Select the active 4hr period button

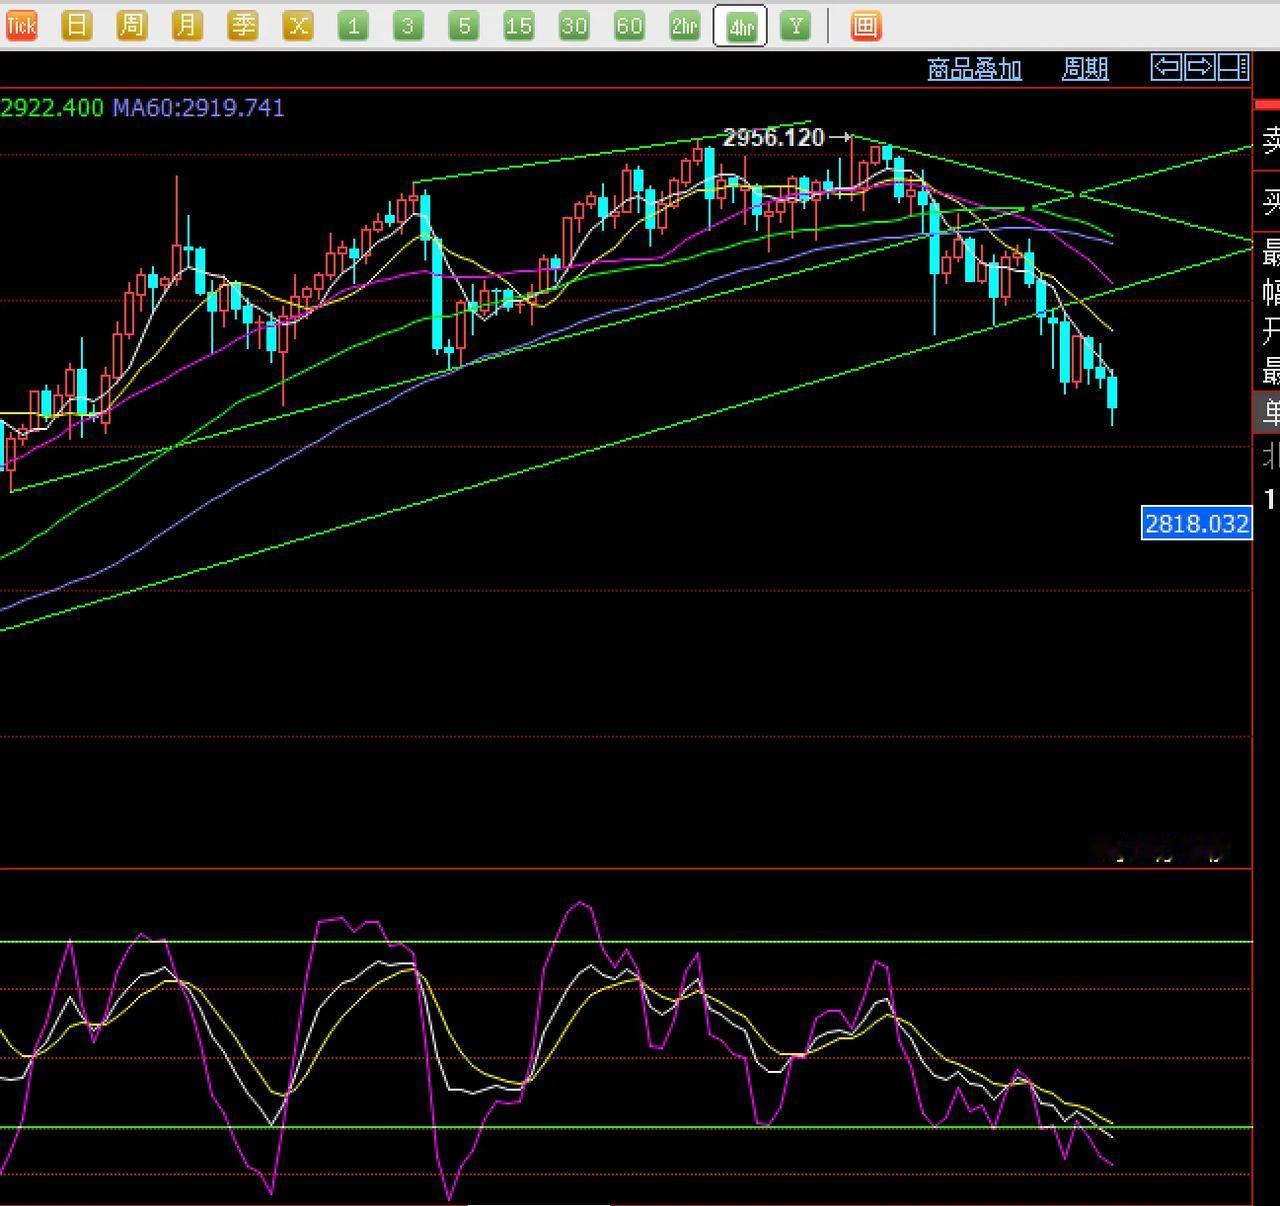click(740, 26)
